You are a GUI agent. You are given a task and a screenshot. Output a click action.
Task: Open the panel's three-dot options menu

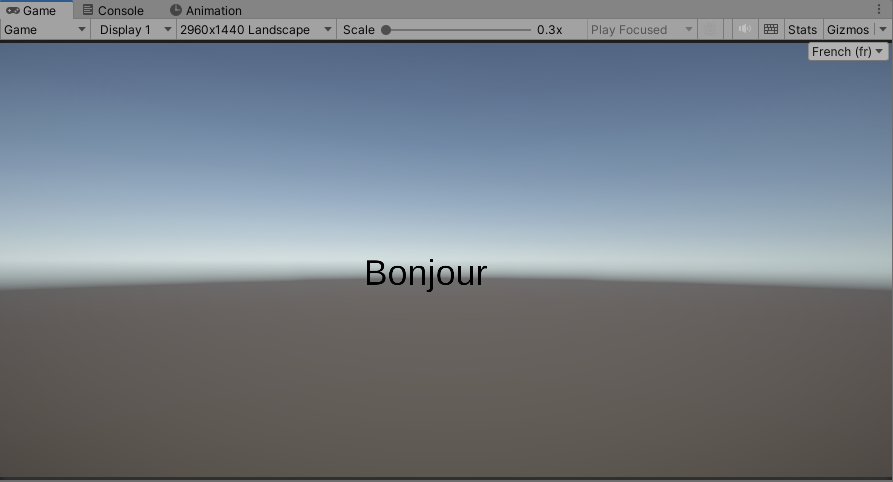(879, 10)
